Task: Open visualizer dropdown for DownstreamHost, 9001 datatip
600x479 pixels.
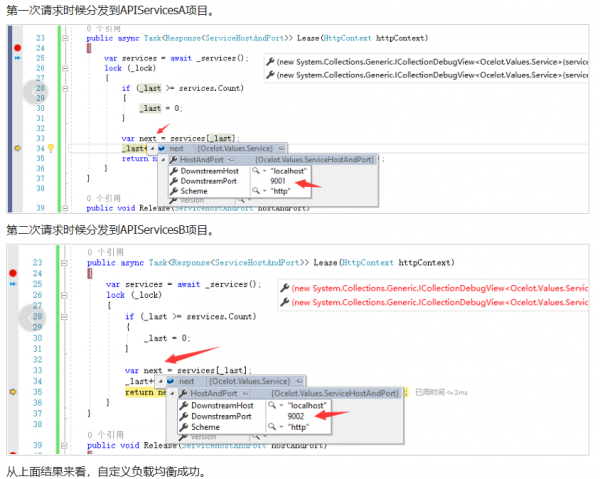Action: tap(264, 171)
